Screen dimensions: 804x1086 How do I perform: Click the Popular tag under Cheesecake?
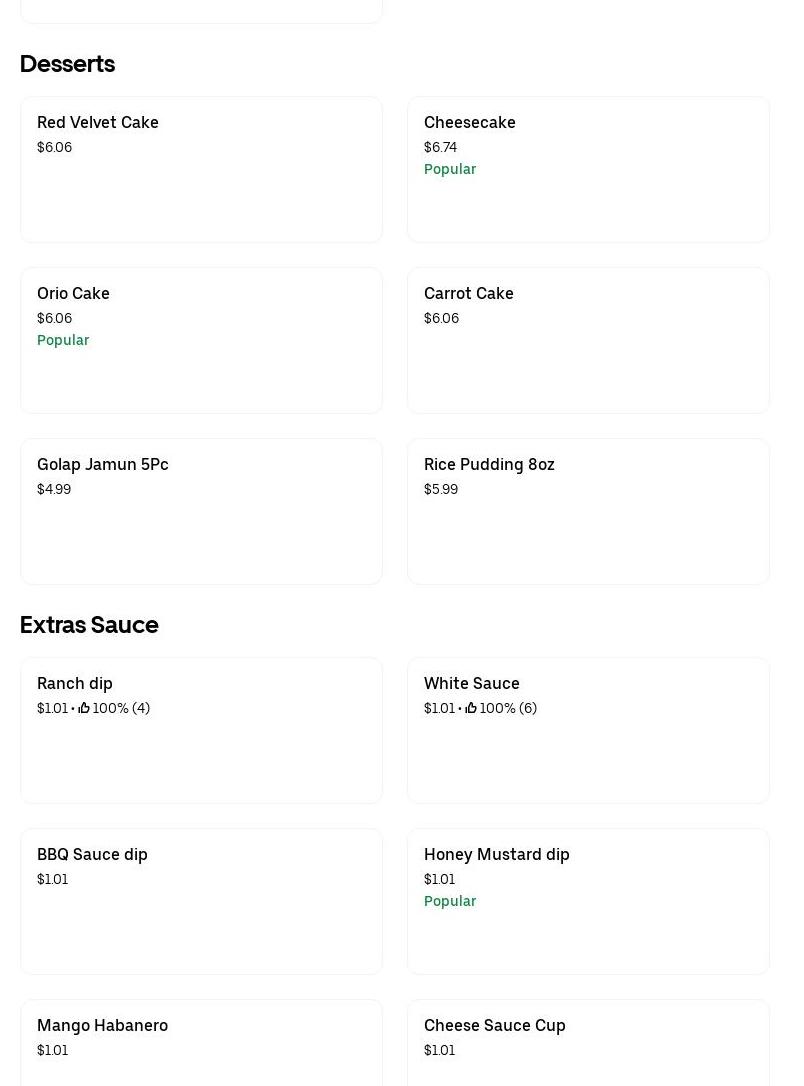450,169
